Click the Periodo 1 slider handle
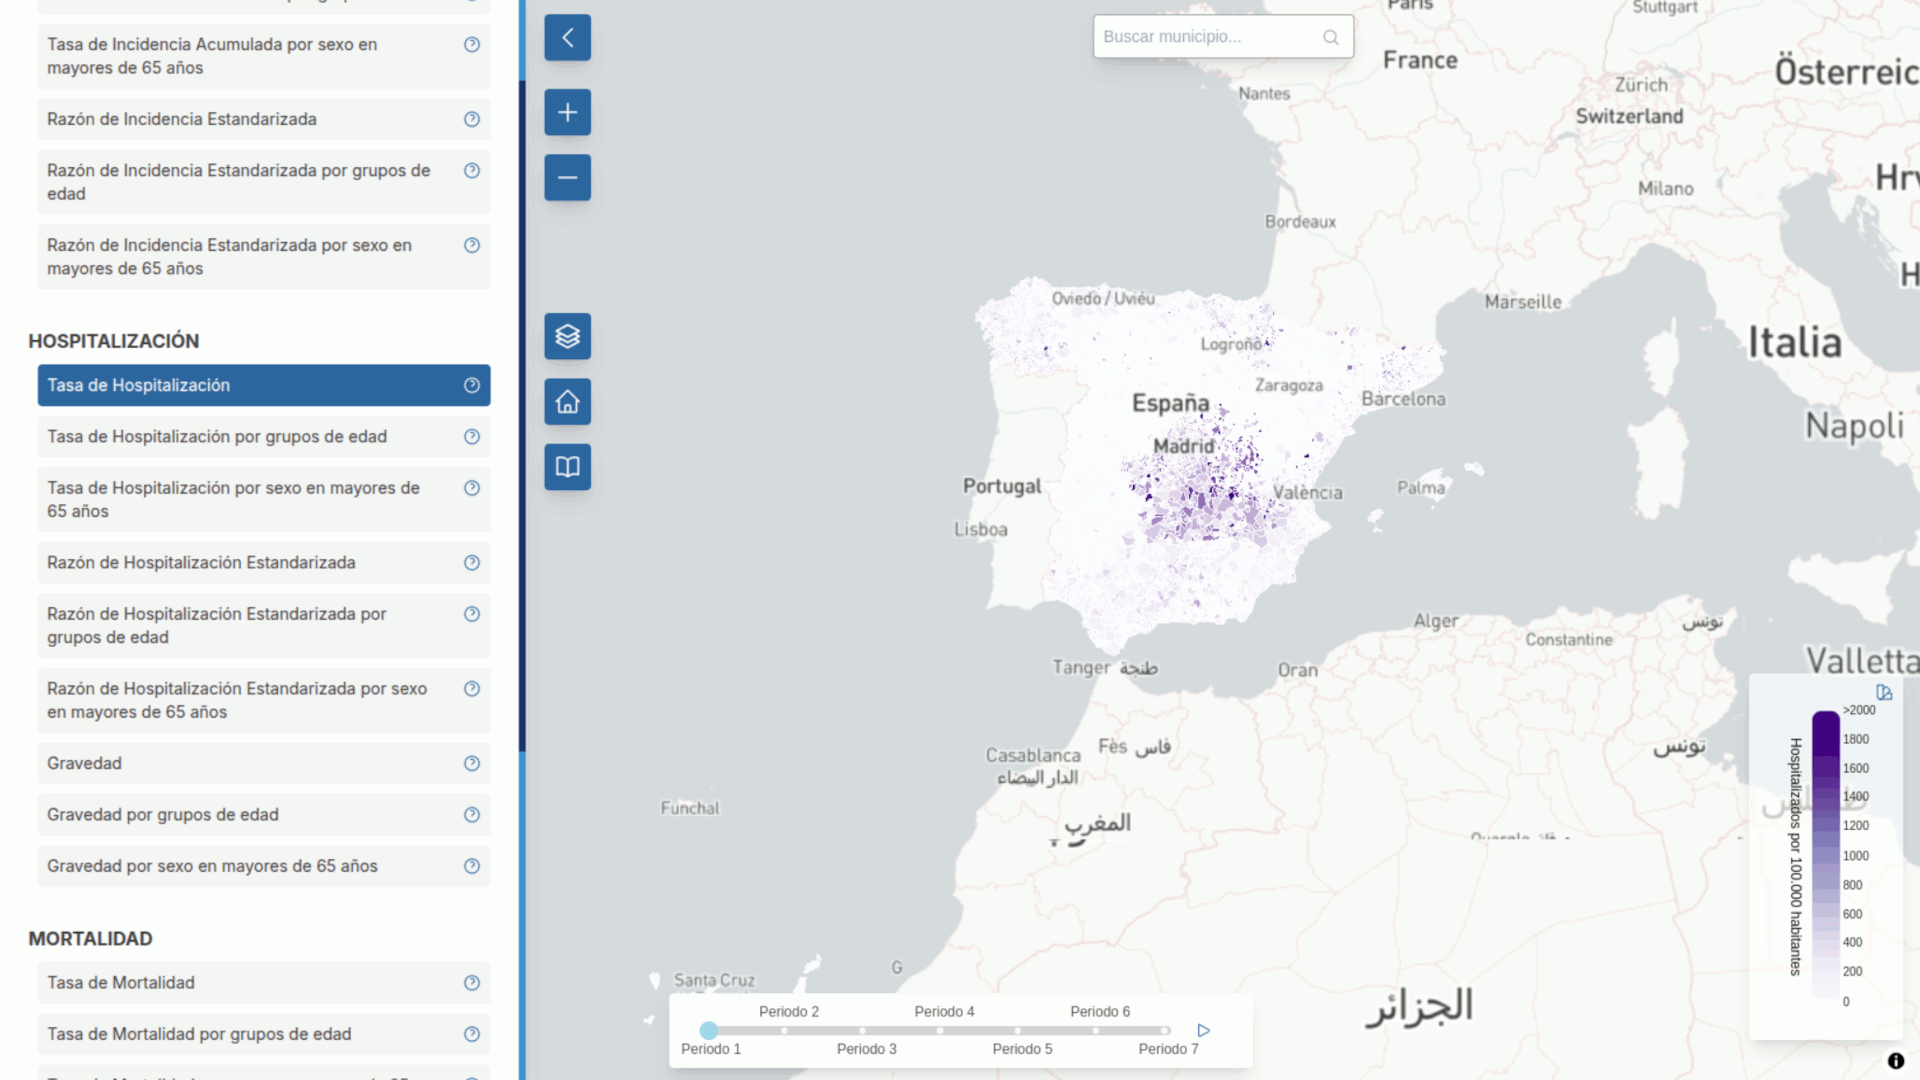Viewport: 1920px width, 1080px height. (x=709, y=1030)
